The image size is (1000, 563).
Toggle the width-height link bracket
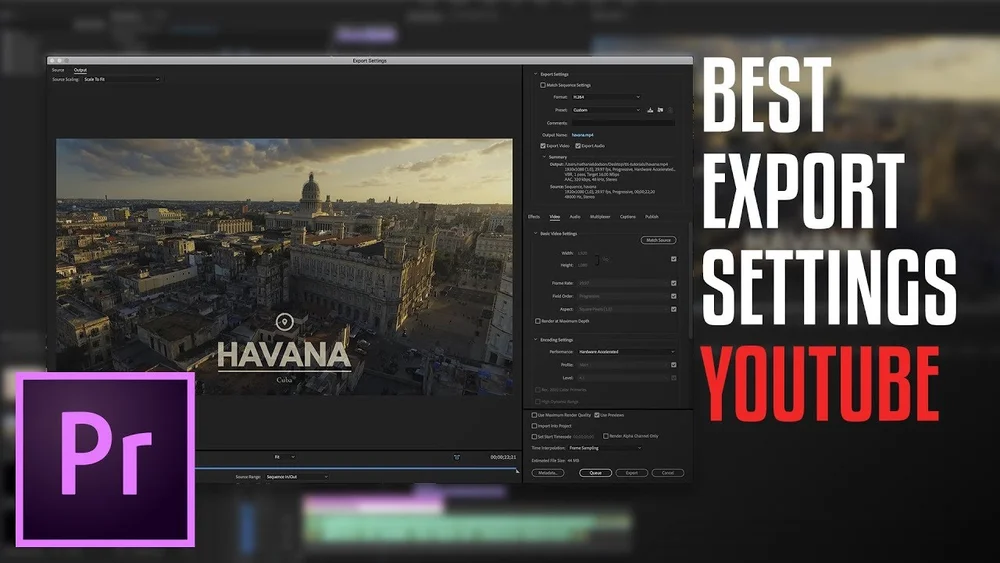(x=597, y=259)
